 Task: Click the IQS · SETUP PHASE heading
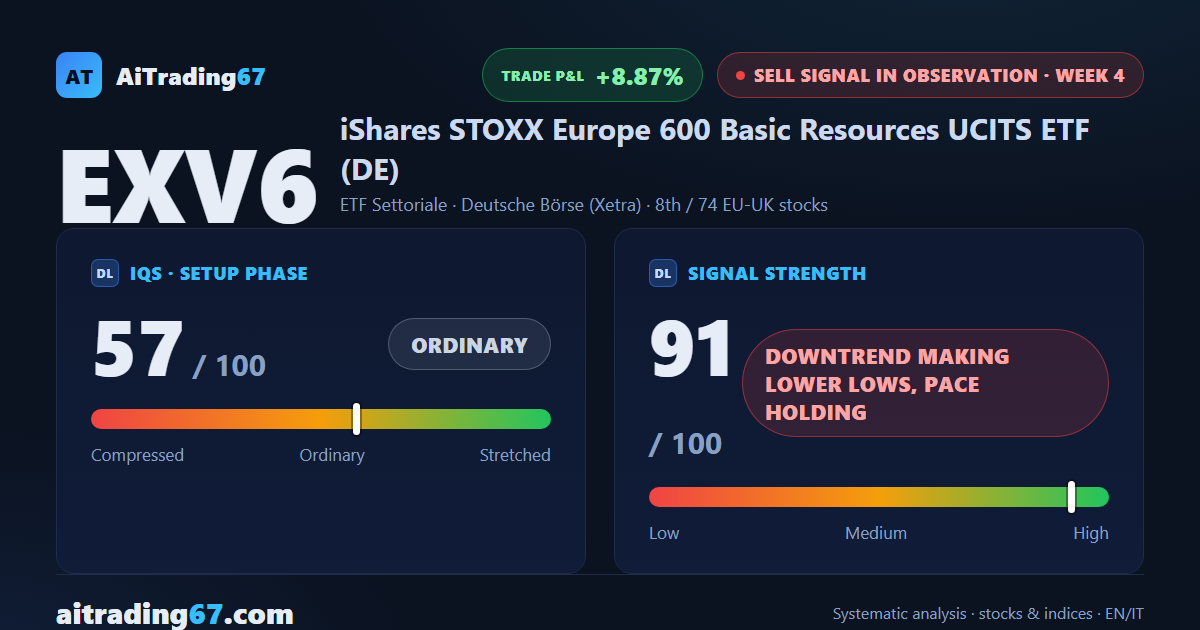tap(219, 273)
